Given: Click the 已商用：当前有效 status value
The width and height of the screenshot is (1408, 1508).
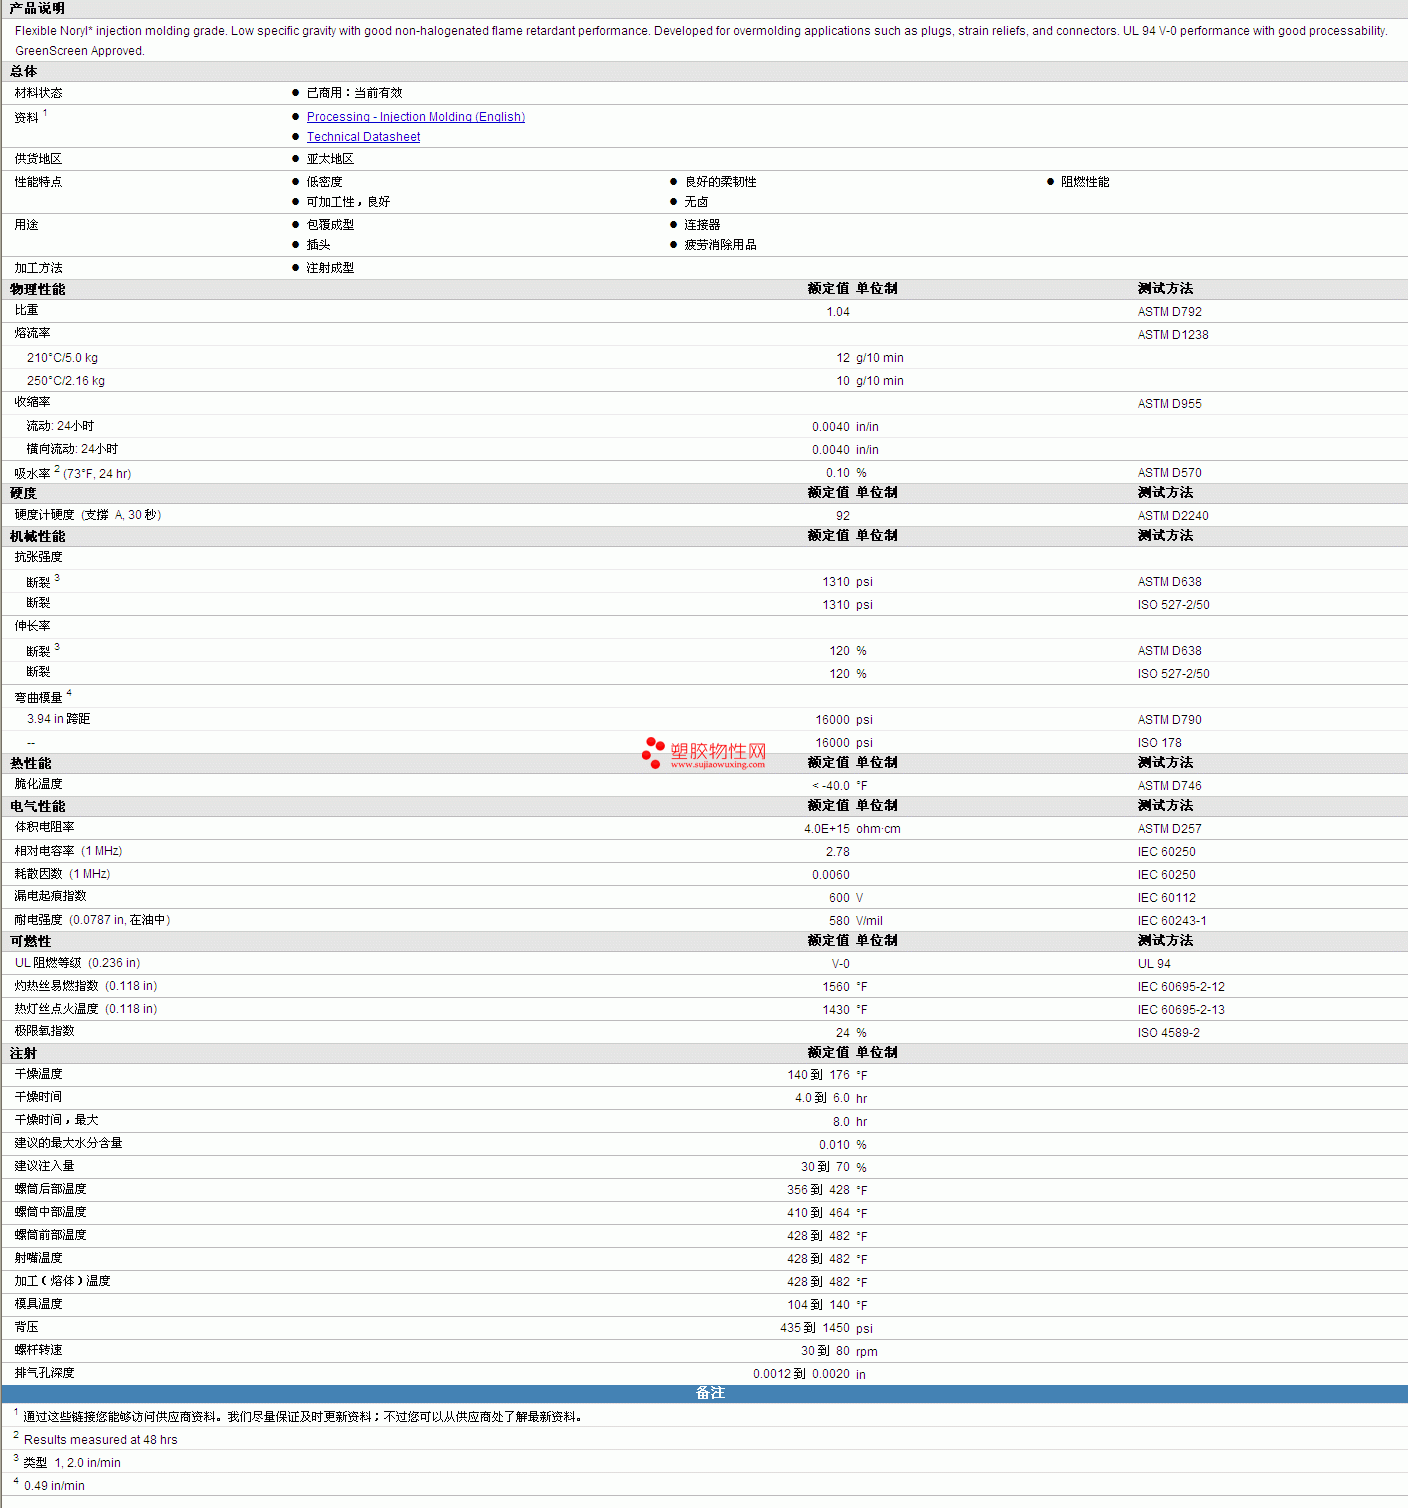Looking at the screenshot, I should coord(354,93).
